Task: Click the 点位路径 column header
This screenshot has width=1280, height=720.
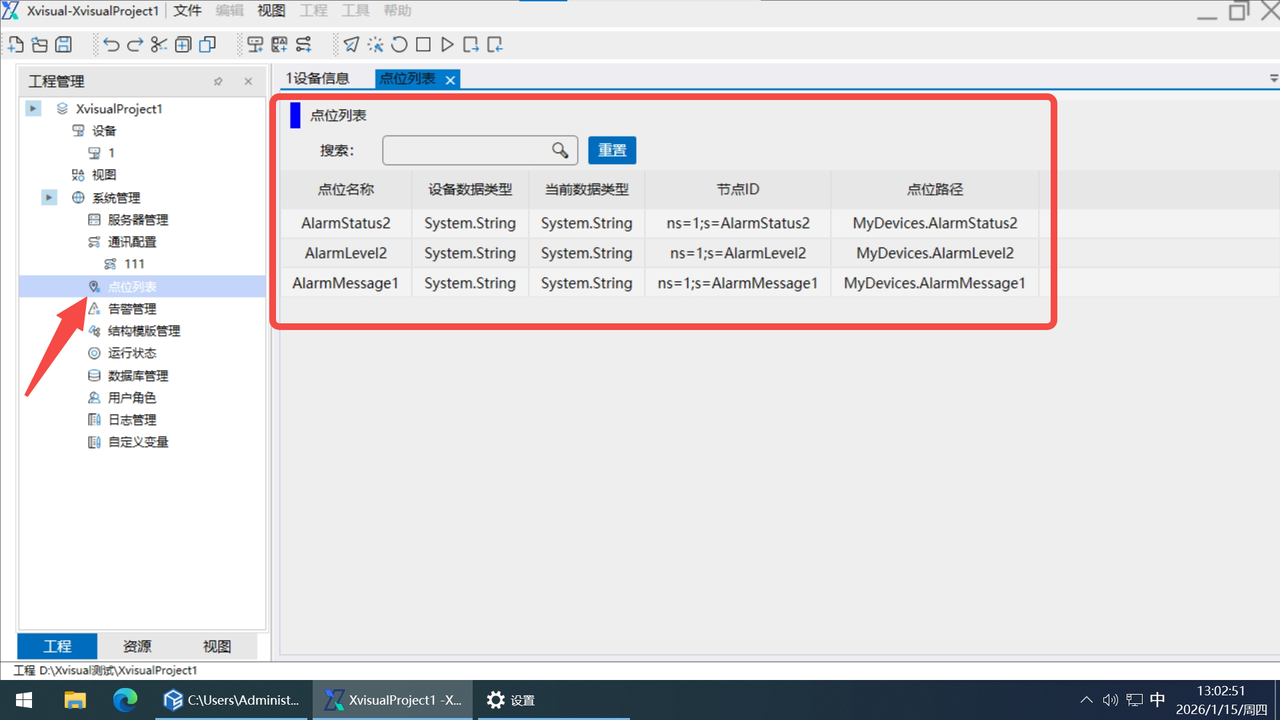Action: click(x=935, y=189)
